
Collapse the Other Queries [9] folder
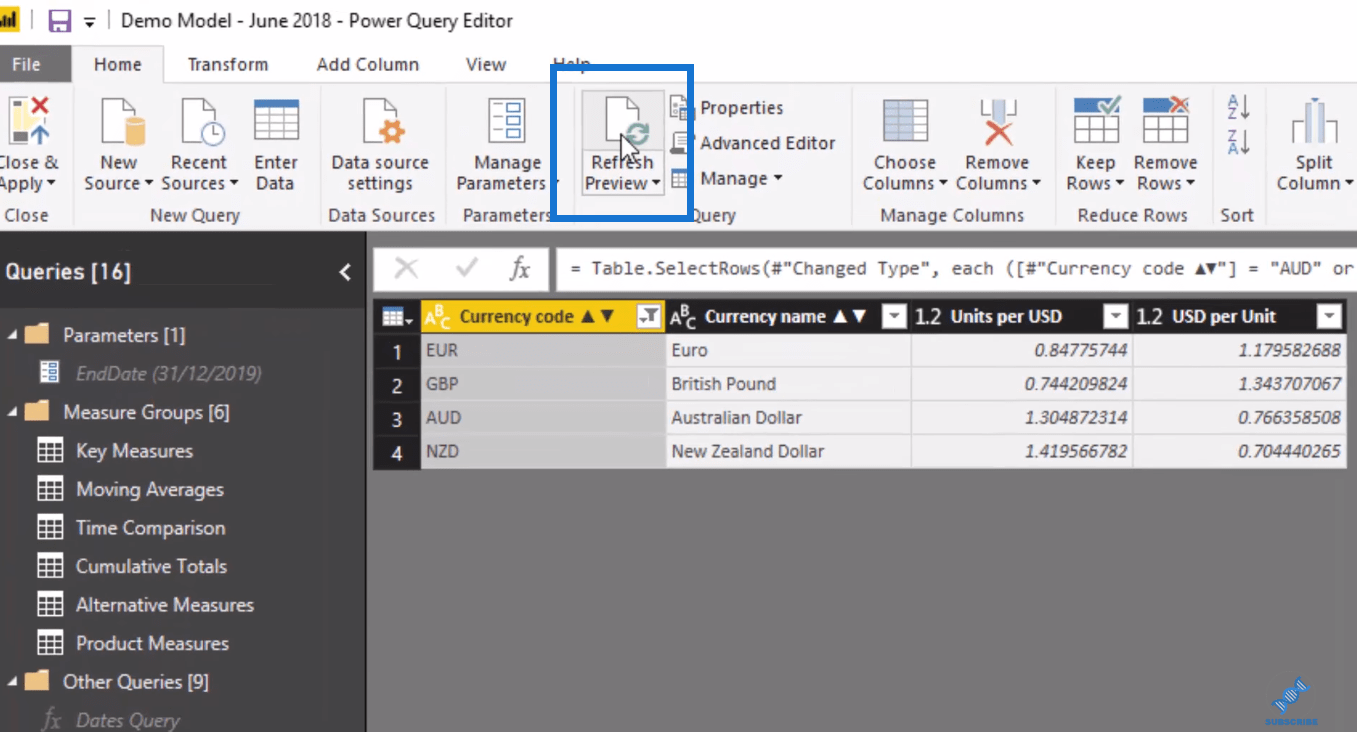[12, 681]
